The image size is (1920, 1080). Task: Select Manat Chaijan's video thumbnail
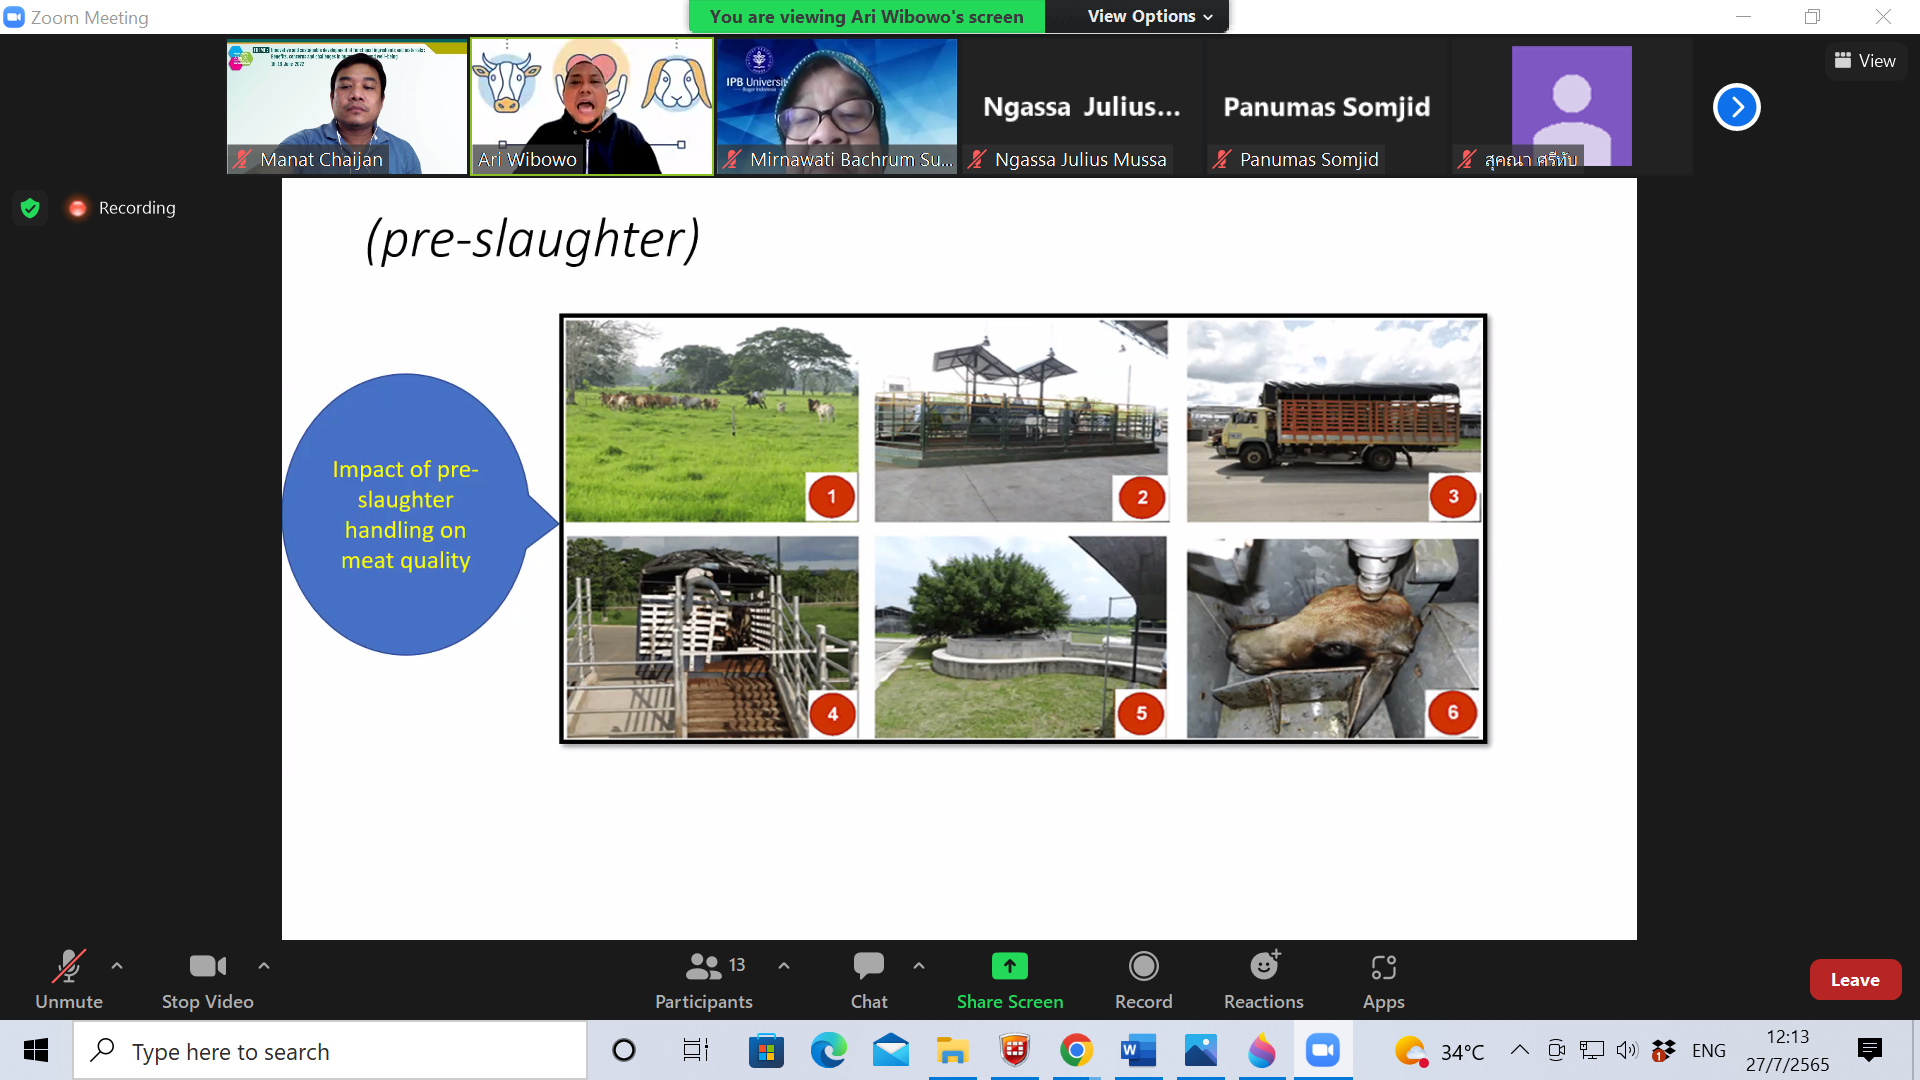pyautogui.click(x=347, y=107)
